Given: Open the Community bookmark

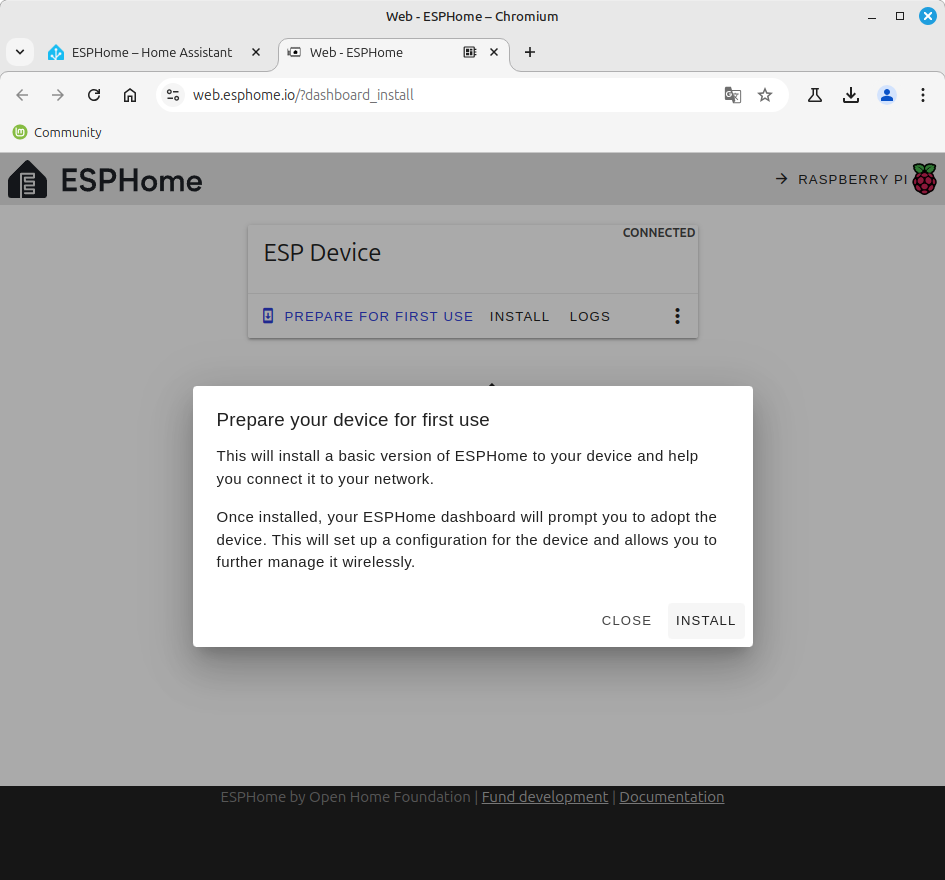Looking at the screenshot, I should click(x=57, y=132).
